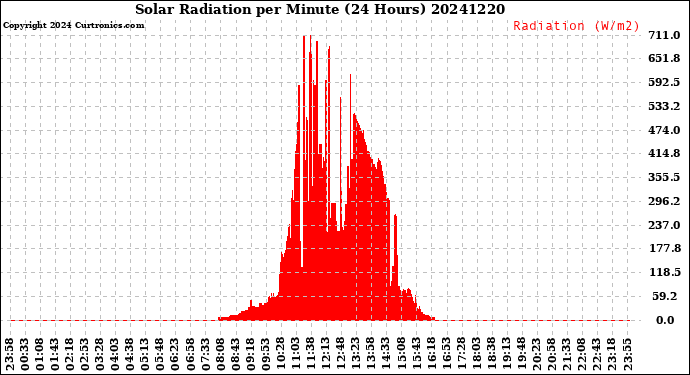
Task: Click the x-axis time label 12:13
Action: (x=327, y=355)
